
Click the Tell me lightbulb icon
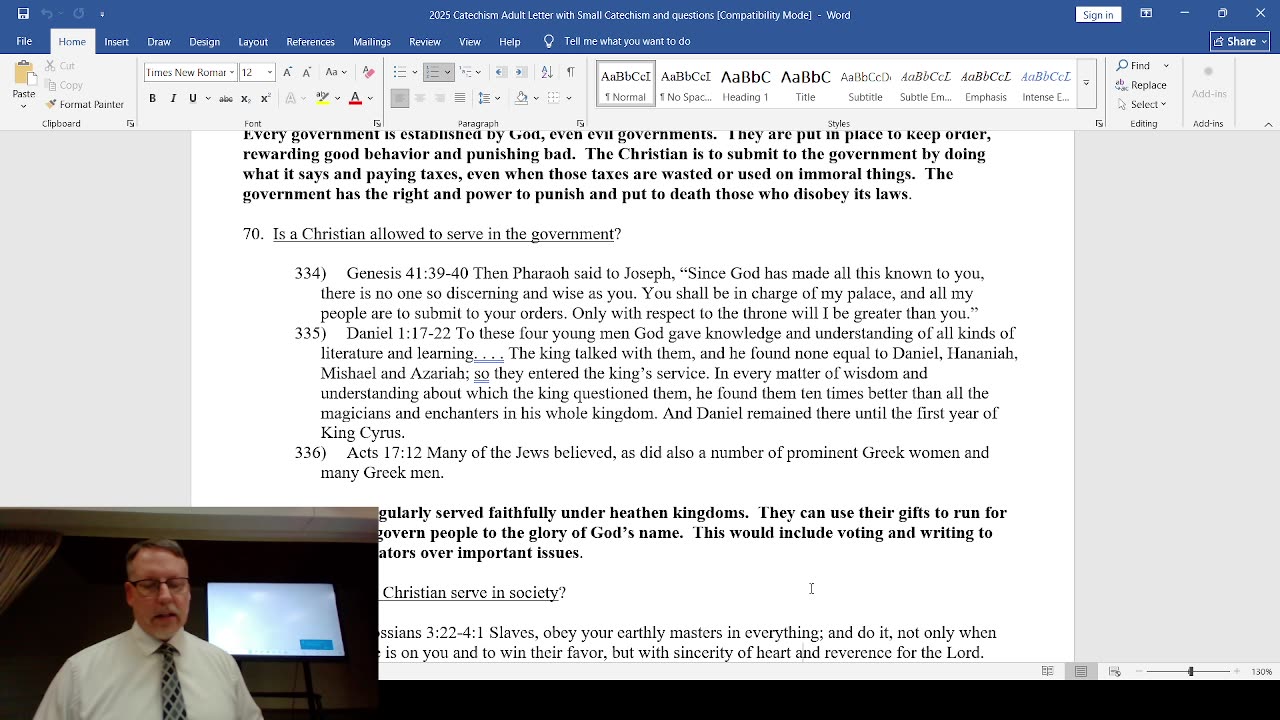pos(548,41)
